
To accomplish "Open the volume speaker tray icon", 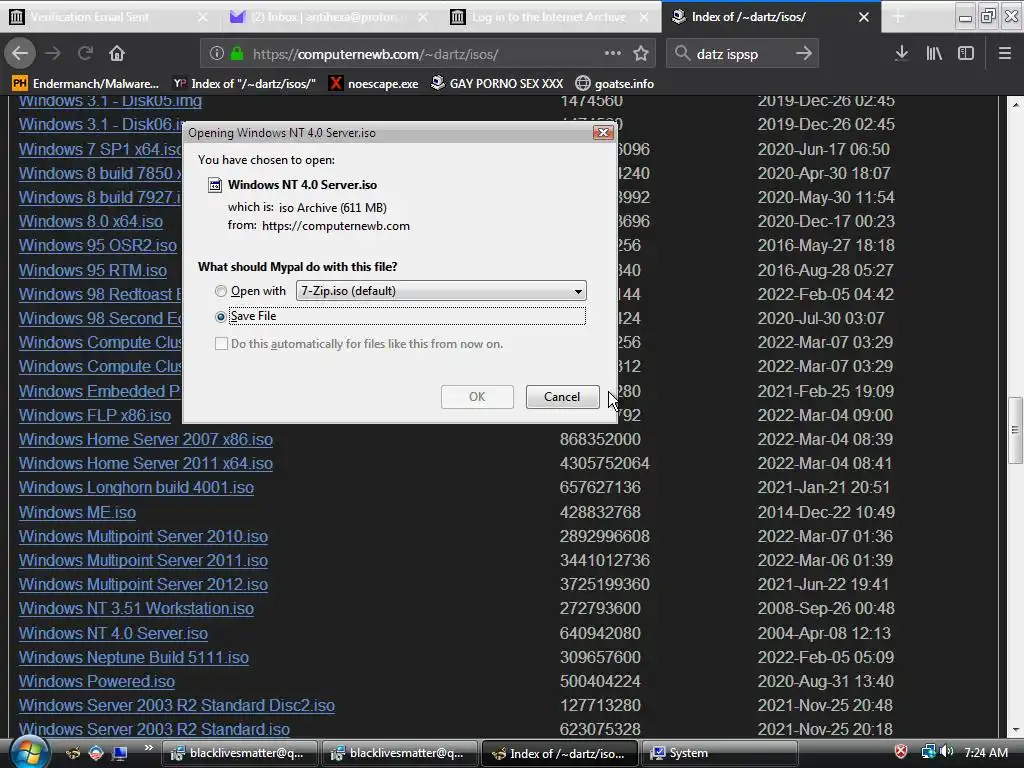I will 948,752.
